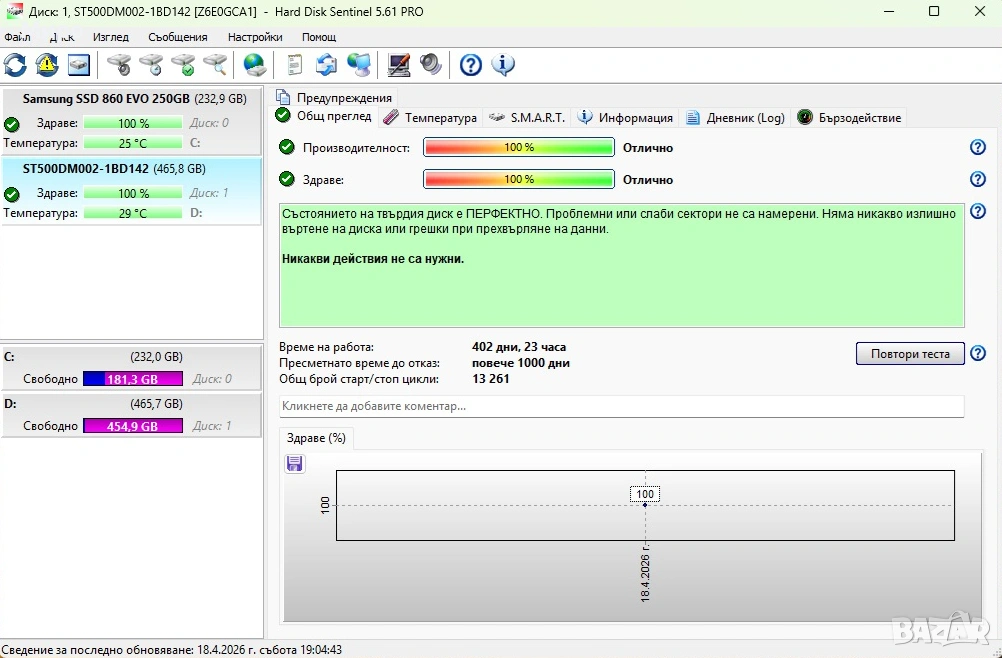Open the Изглед menu
This screenshot has height=658, width=1002.
point(111,37)
